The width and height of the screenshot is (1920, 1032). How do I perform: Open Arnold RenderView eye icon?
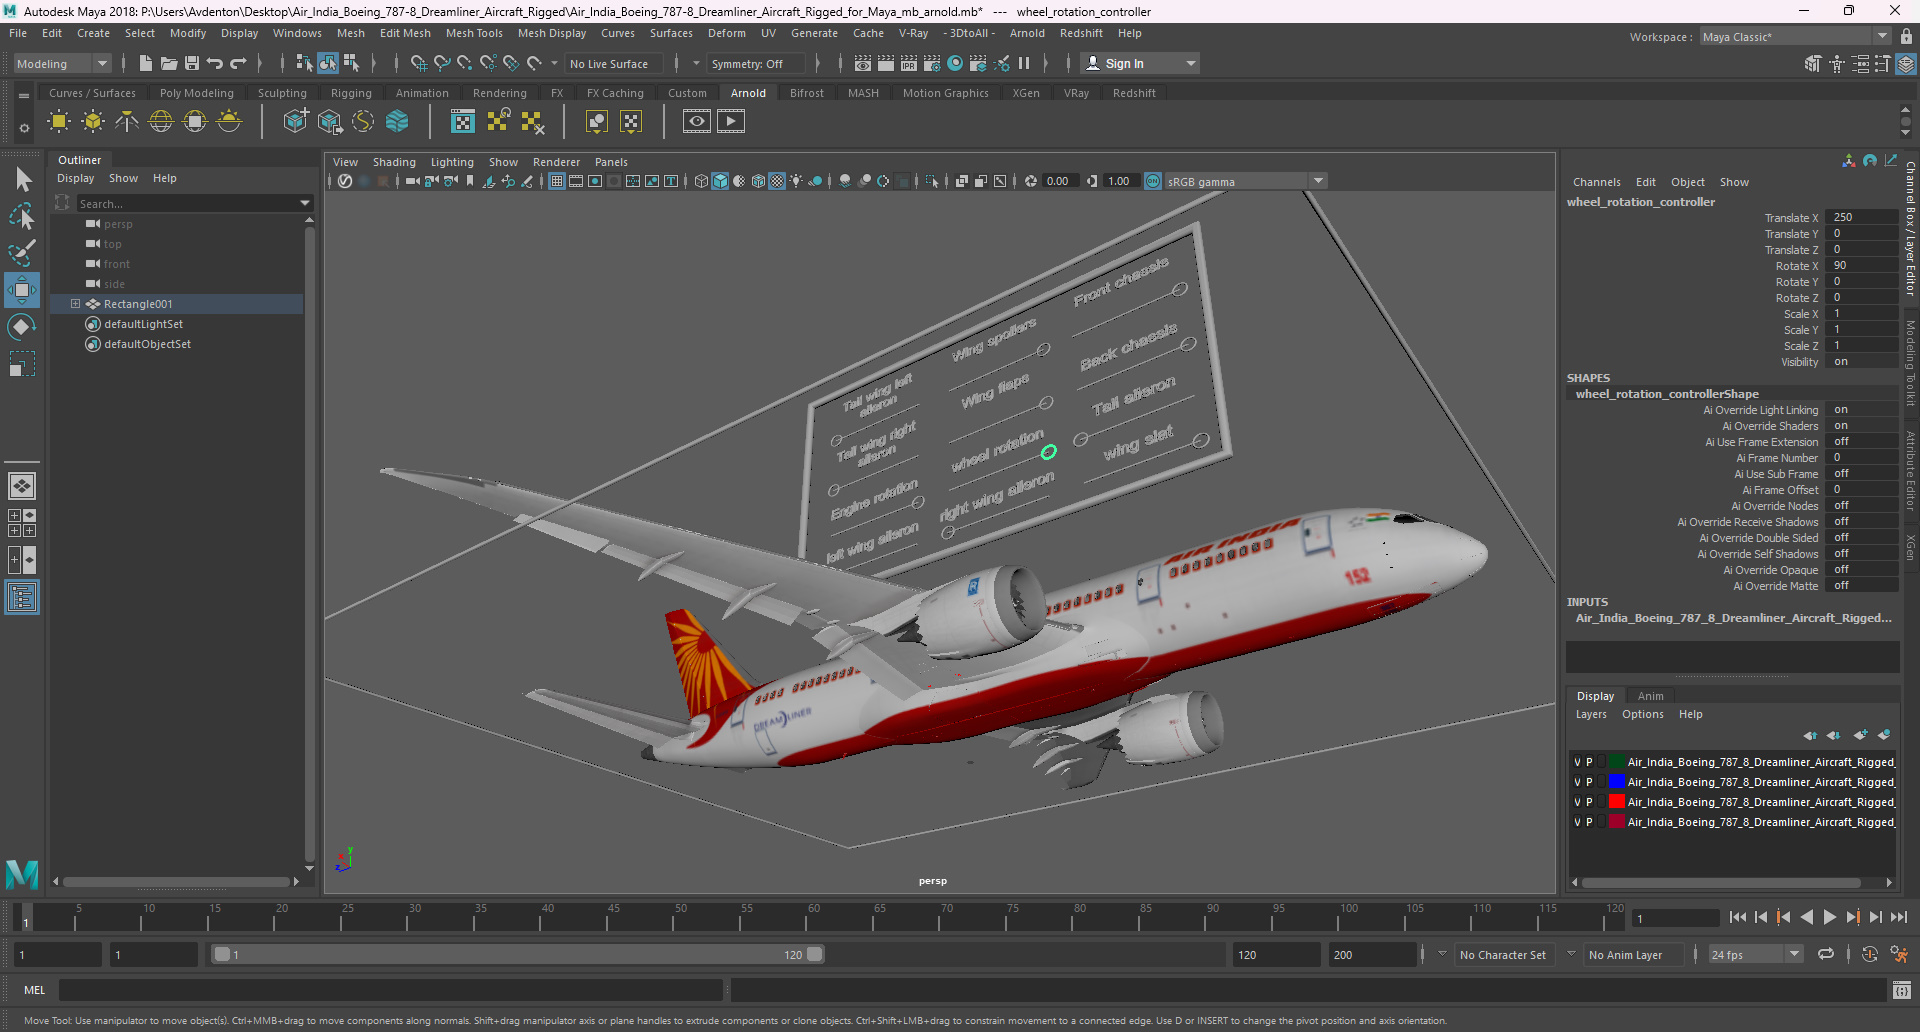(697, 122)
